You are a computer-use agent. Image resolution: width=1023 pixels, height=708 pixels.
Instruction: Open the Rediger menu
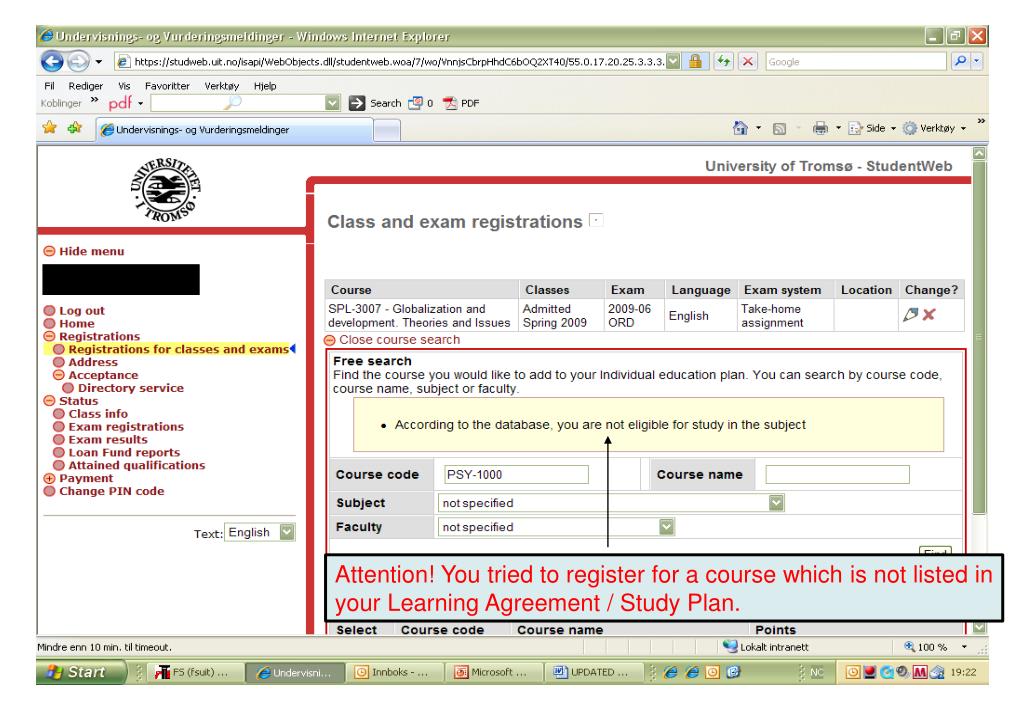[85, 86]
